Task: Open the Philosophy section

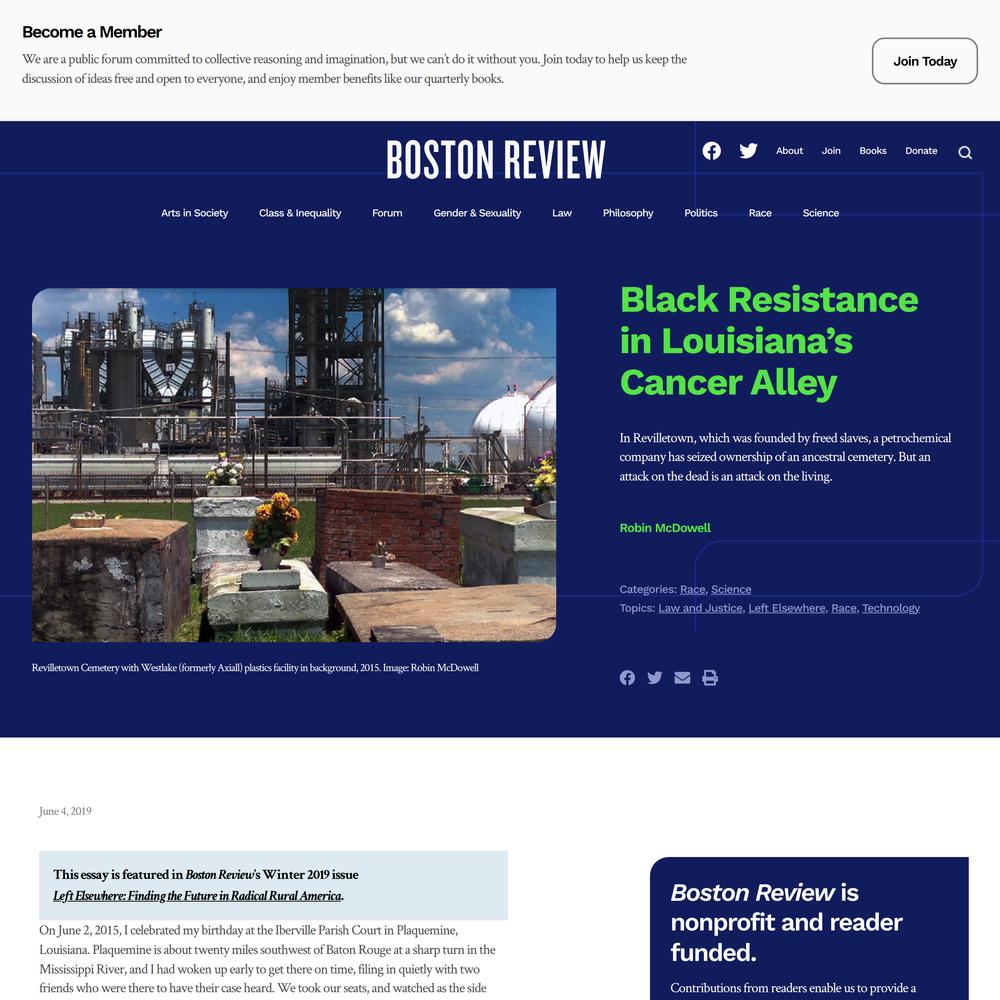Action: (x=628, y=213)
